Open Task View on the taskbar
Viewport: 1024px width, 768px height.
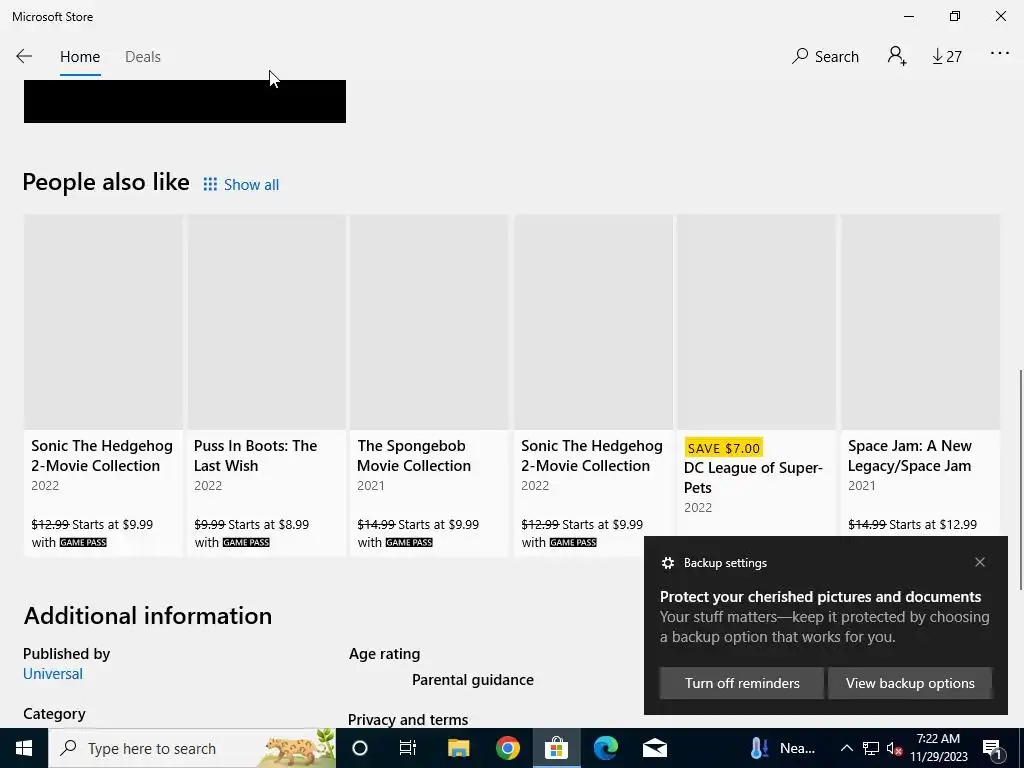[408, 748]
